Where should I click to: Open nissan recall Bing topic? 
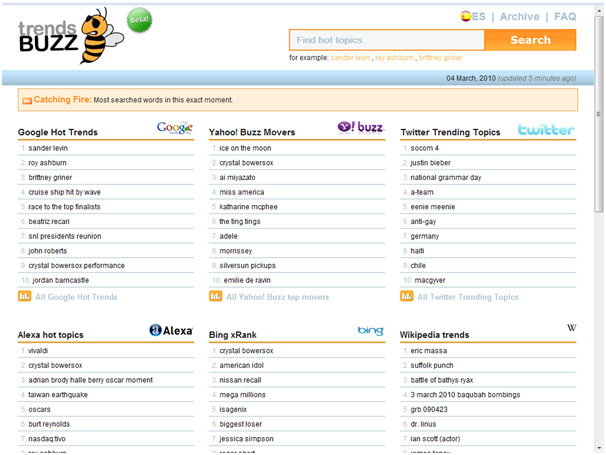tap(240, 380)
